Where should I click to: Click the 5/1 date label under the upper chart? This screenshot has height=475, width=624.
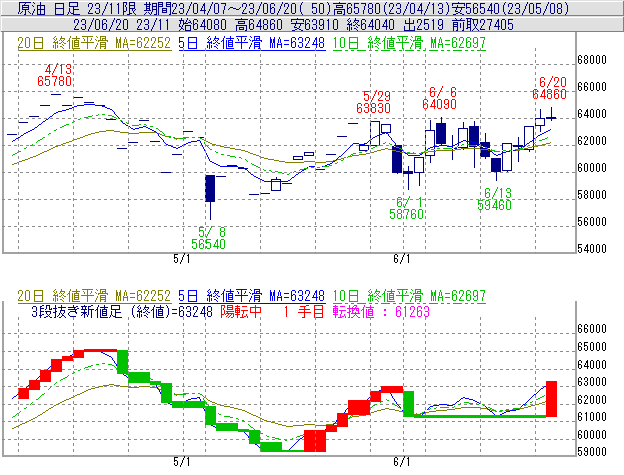[182, 259]
